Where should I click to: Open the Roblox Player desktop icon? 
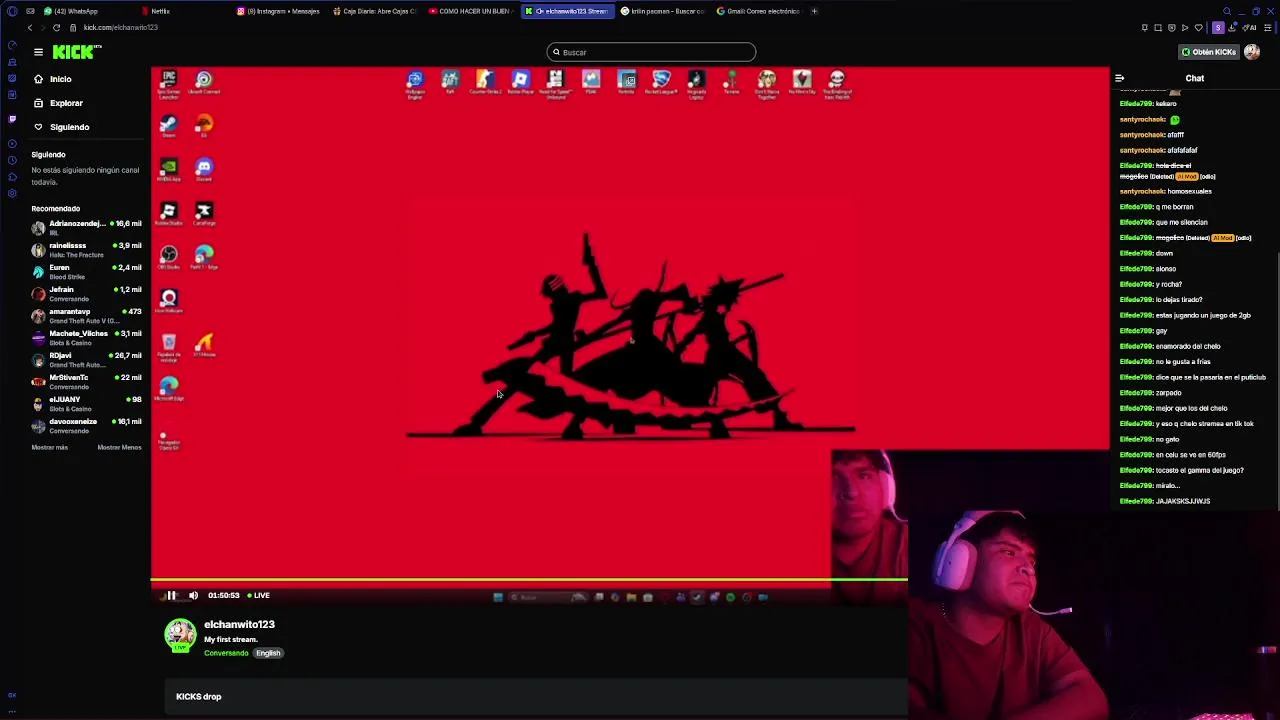click(520, 84)
